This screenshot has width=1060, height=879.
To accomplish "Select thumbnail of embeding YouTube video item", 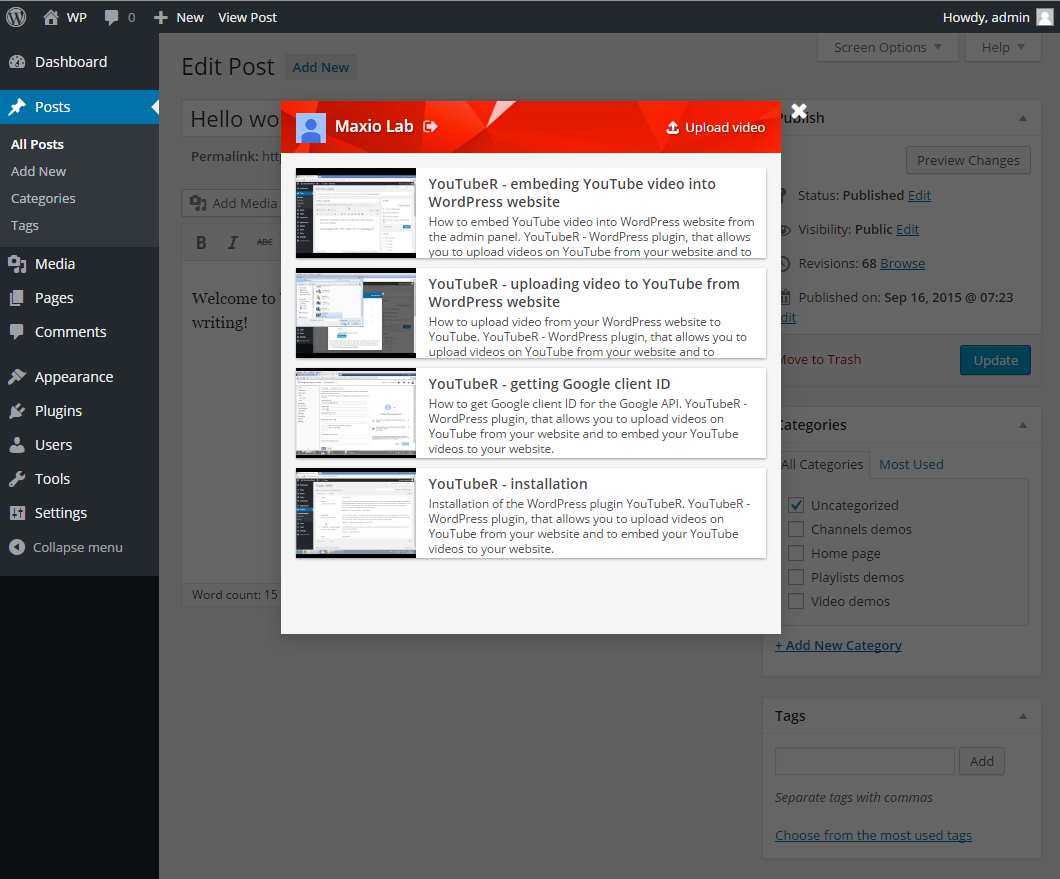I will pos(356,213).
